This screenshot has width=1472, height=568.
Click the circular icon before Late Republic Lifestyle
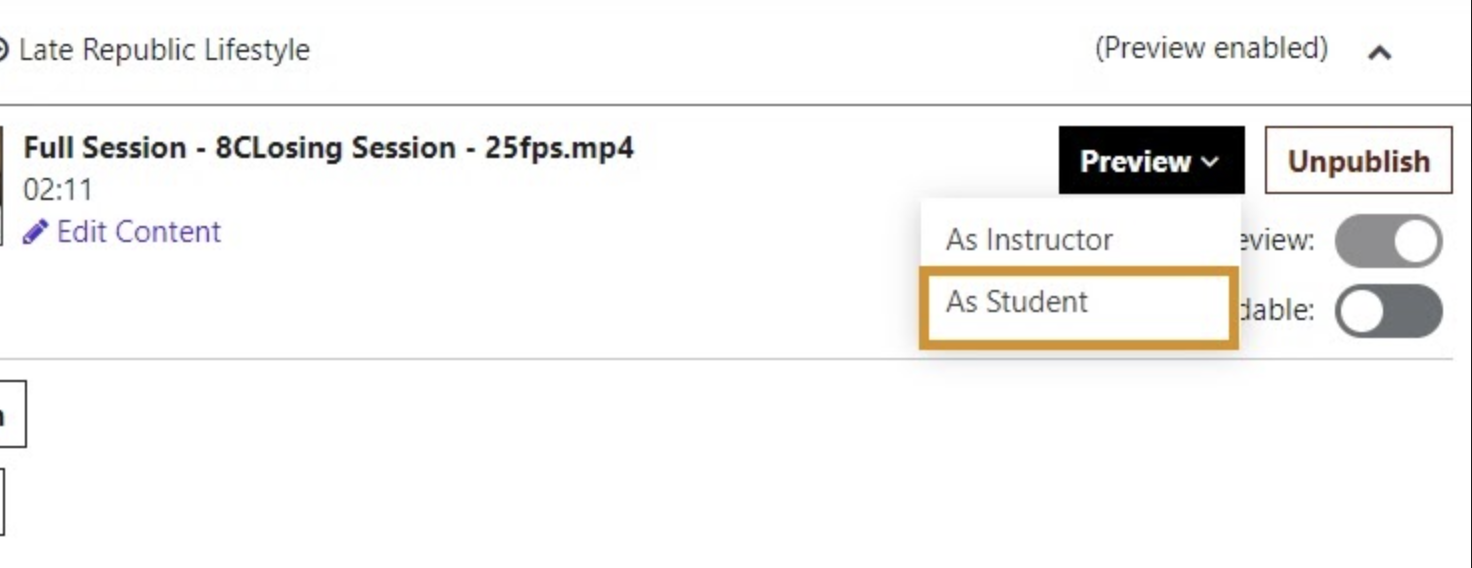[3, 49]
